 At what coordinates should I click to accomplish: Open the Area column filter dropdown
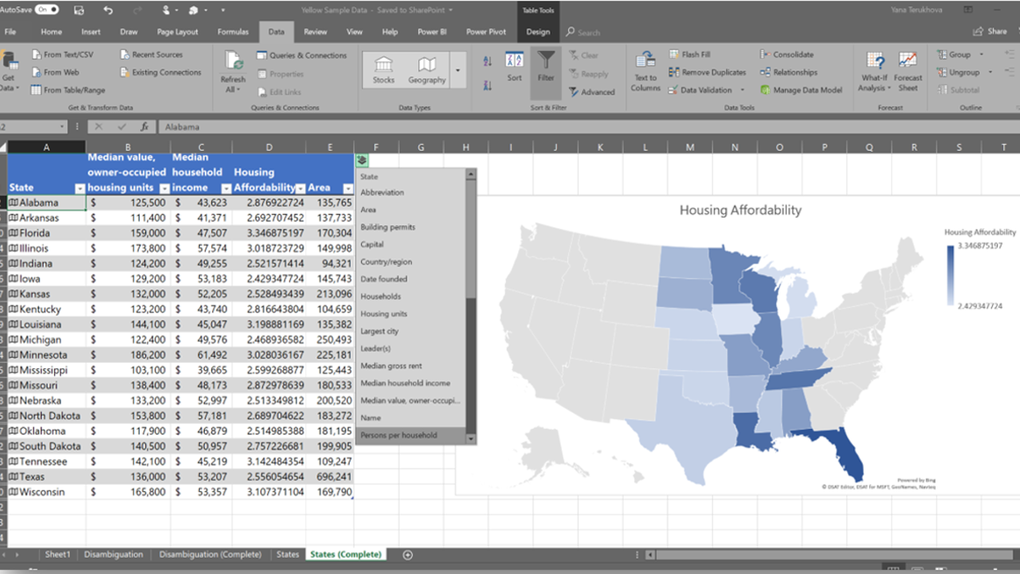(348, 188)
